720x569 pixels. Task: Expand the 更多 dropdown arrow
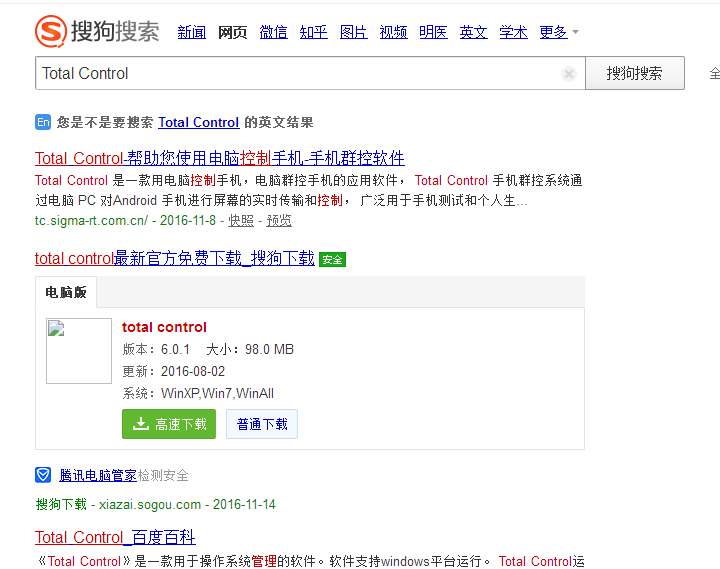575,32
